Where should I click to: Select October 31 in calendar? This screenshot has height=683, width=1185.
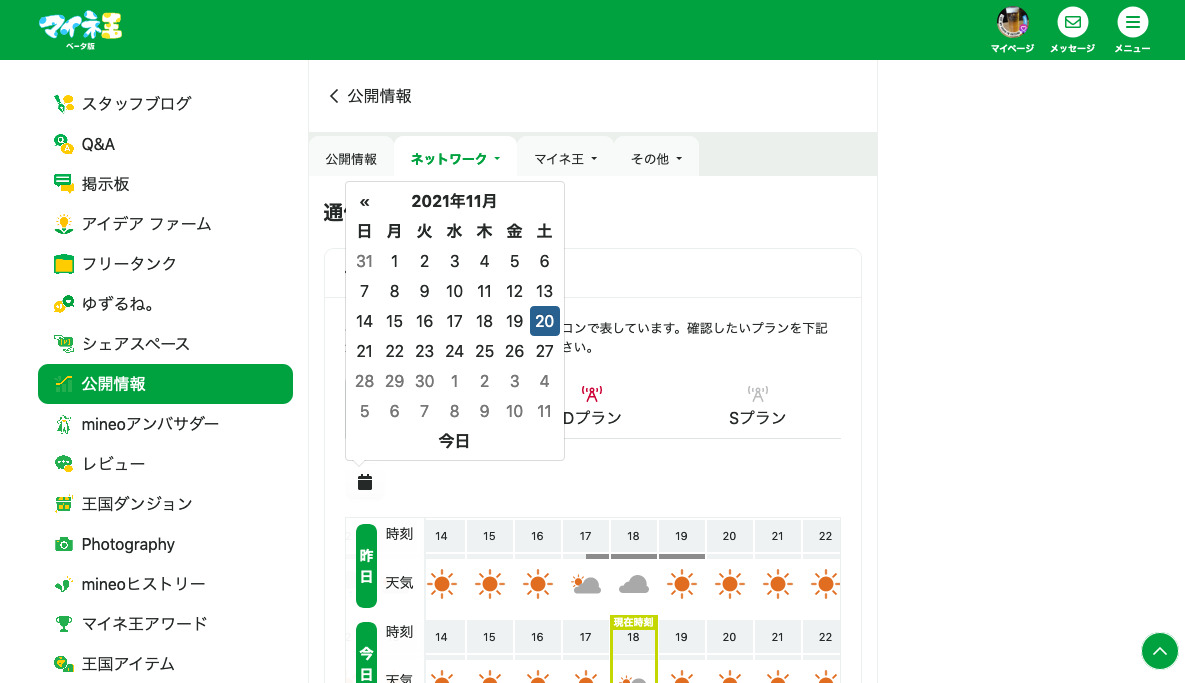click(x=364, y=261)
